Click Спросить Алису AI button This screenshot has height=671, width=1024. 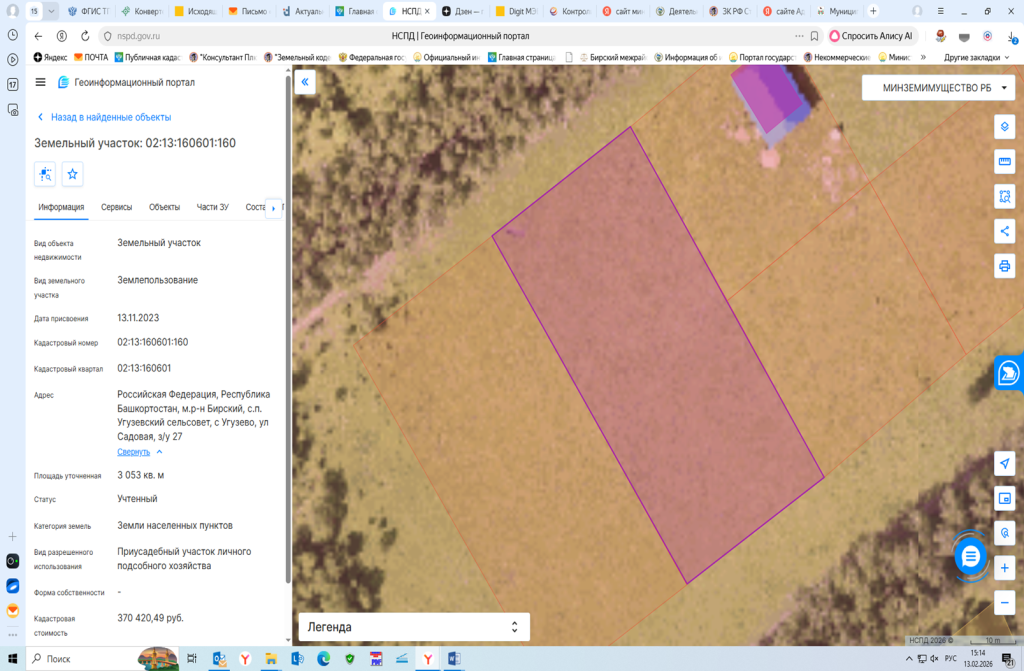[x=868, y=36]
